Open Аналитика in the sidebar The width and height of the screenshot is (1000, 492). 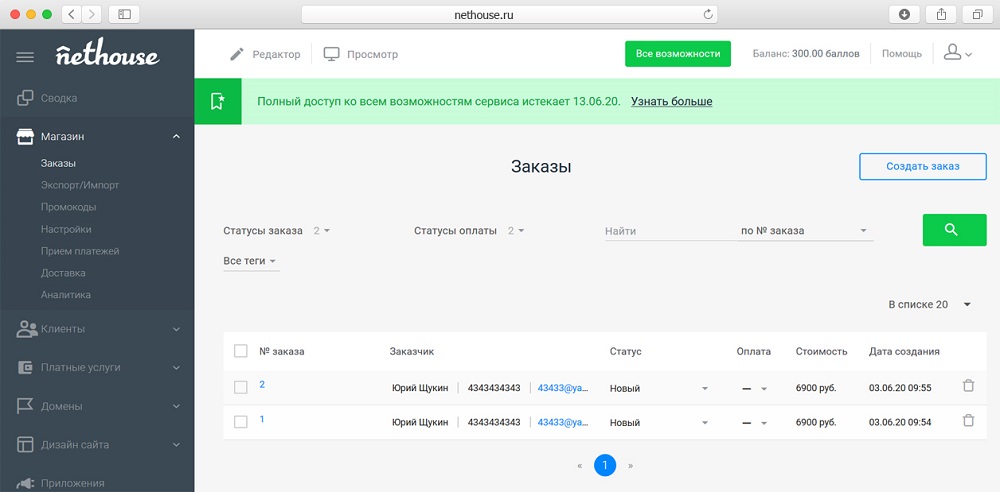point(66,295)
